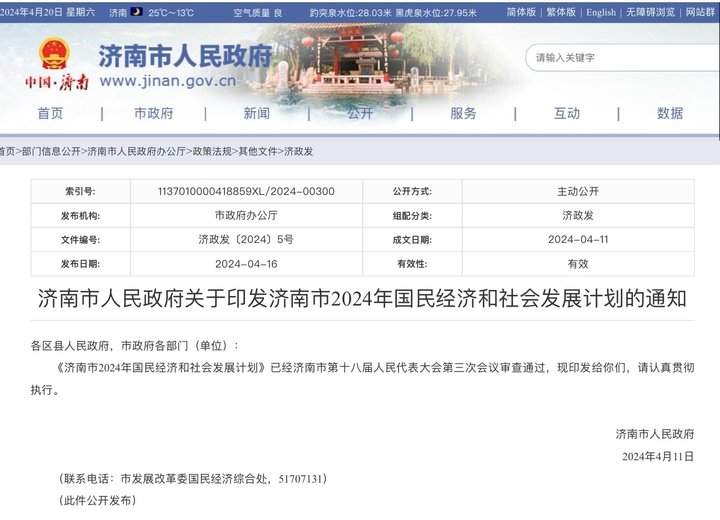720x520 pixels.
Task: Select the 新闻 navigation tab
Action: (256, 113)
